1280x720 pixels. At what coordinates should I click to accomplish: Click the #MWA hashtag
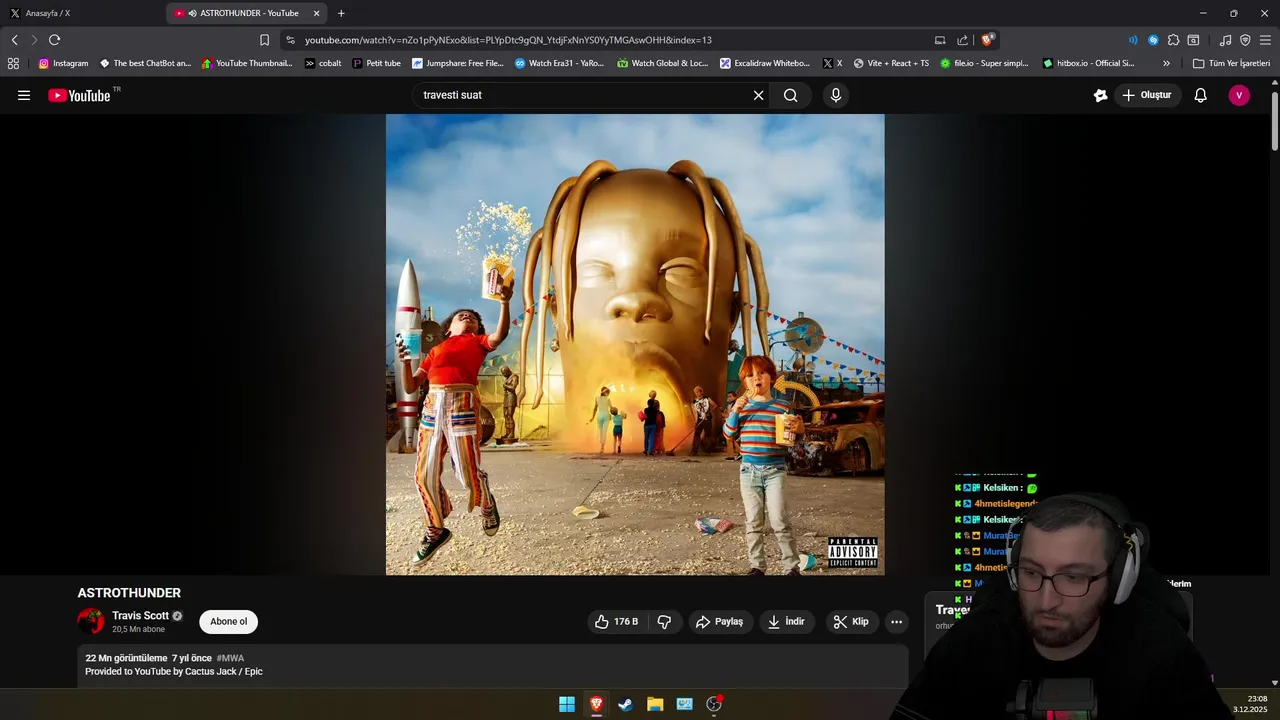[x=230, y=658]
